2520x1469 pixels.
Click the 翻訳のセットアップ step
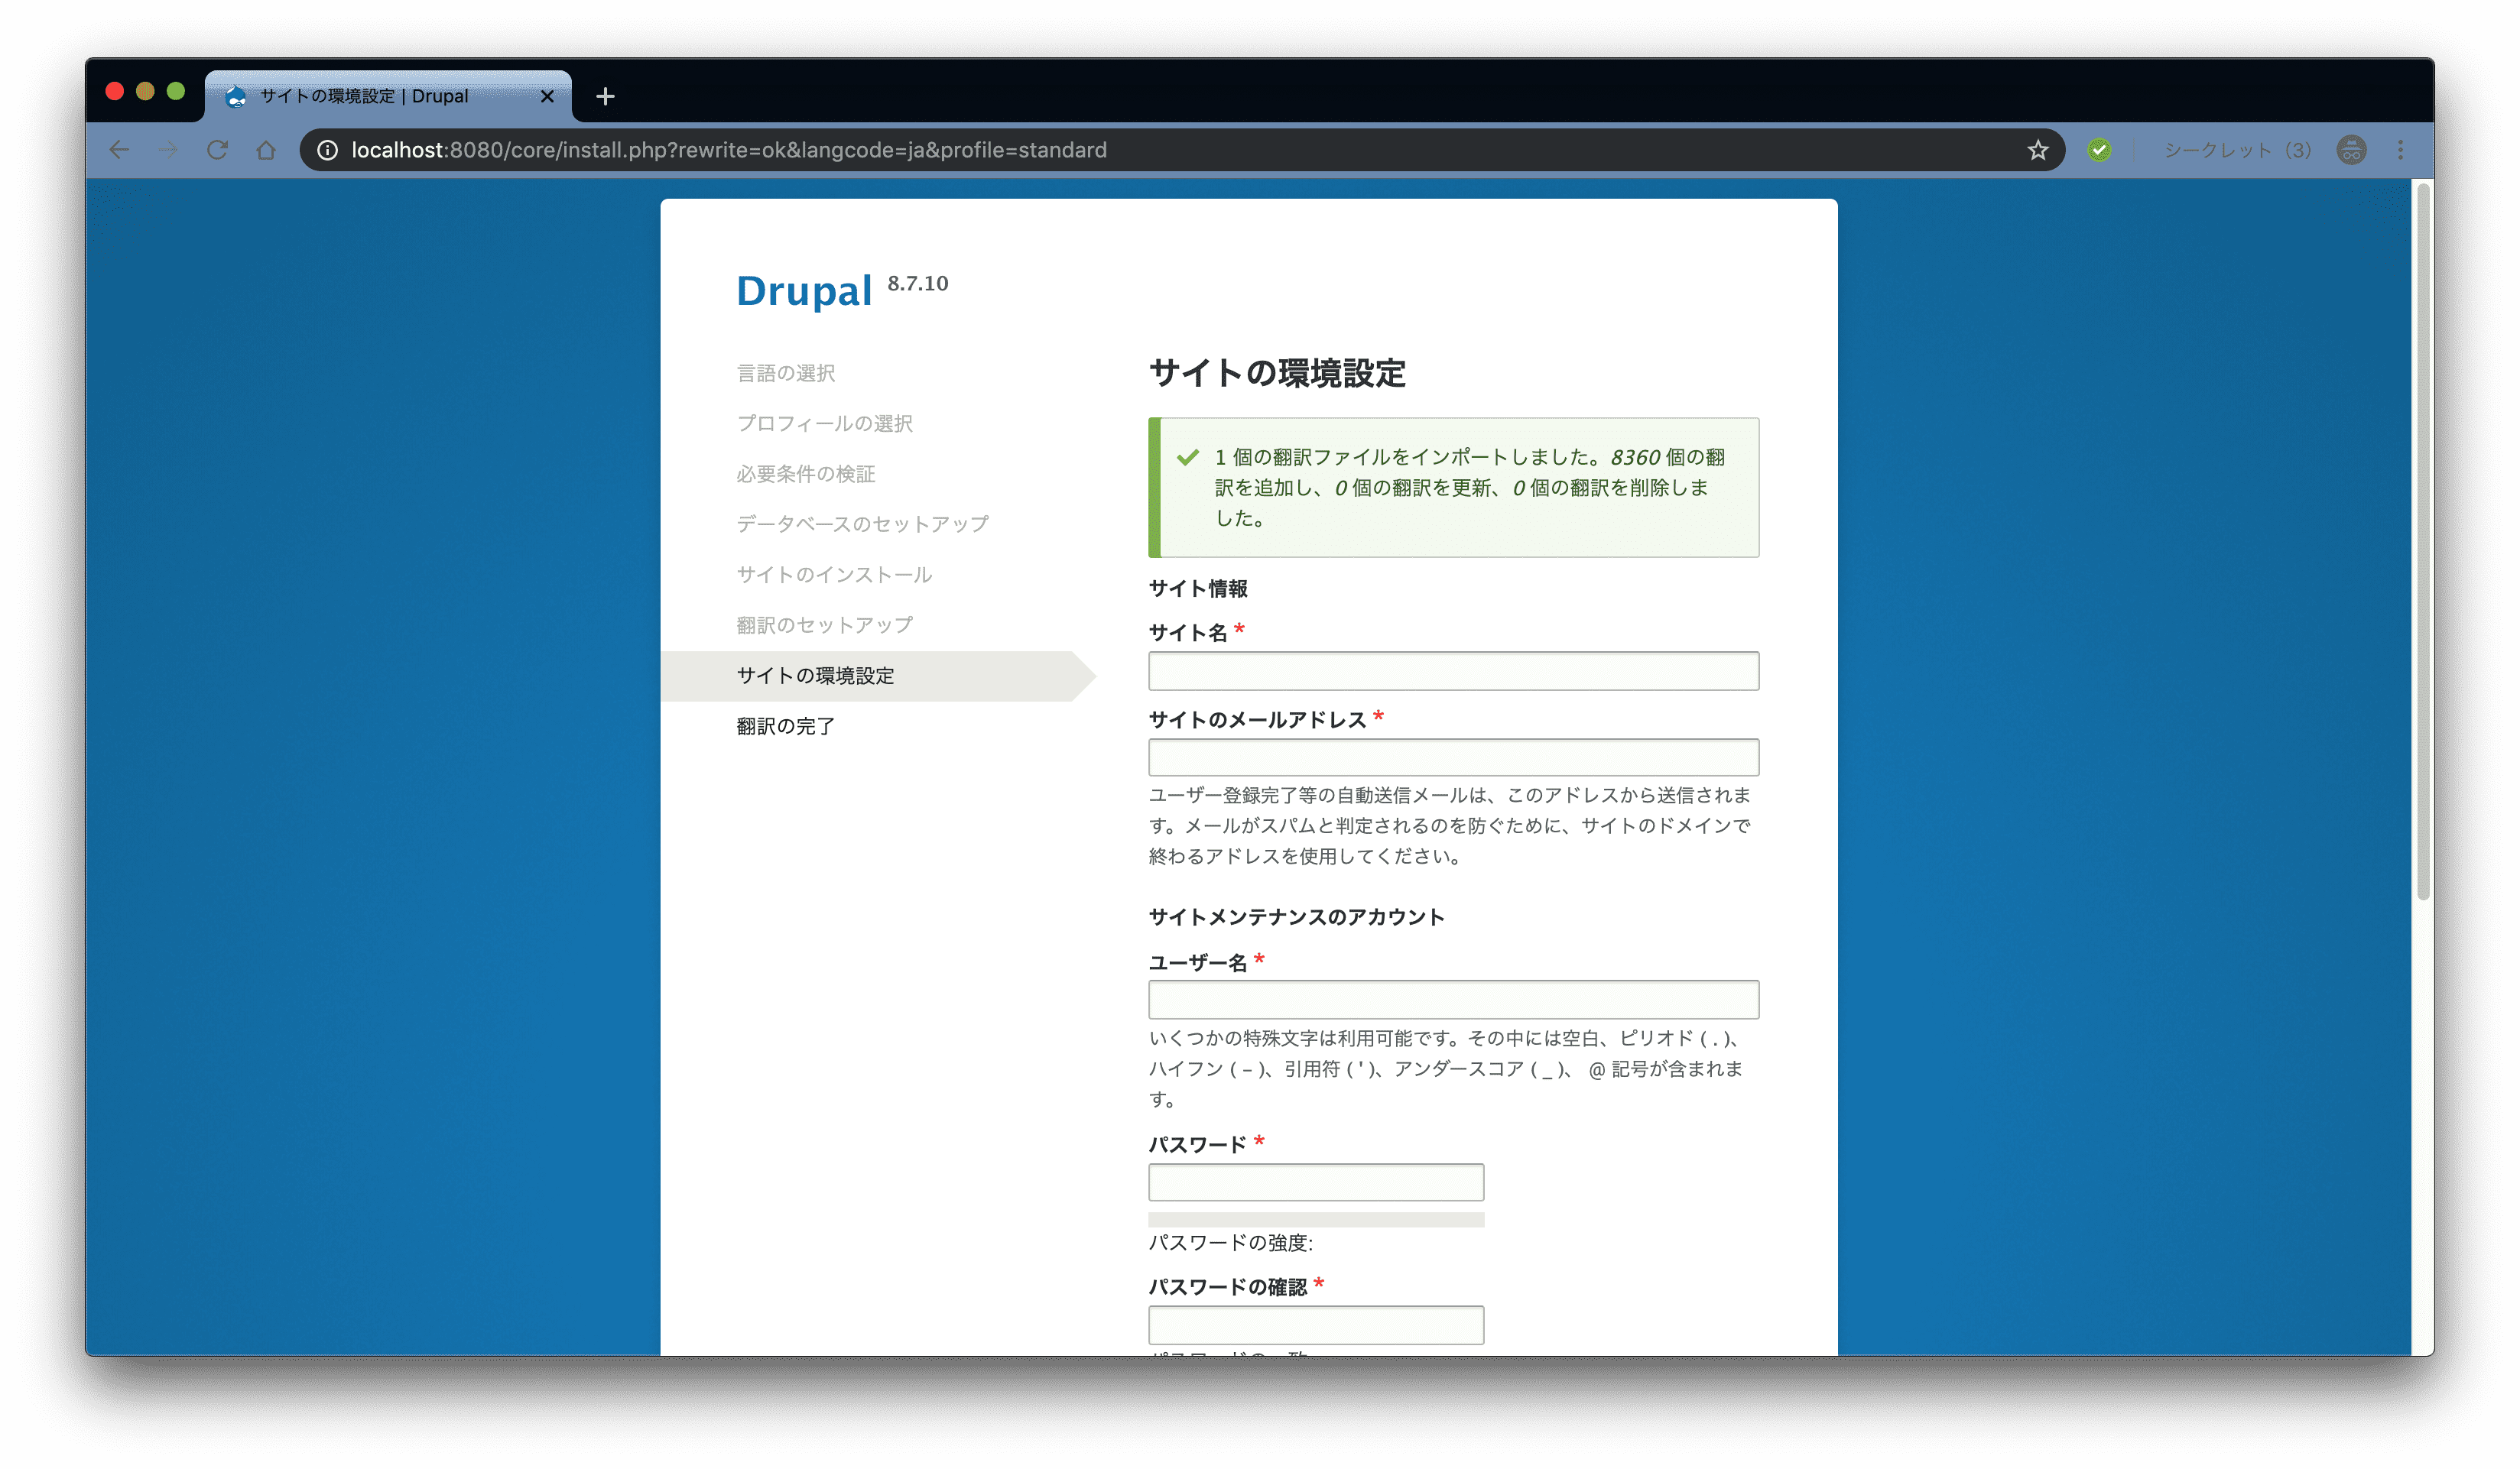point(825,625)
